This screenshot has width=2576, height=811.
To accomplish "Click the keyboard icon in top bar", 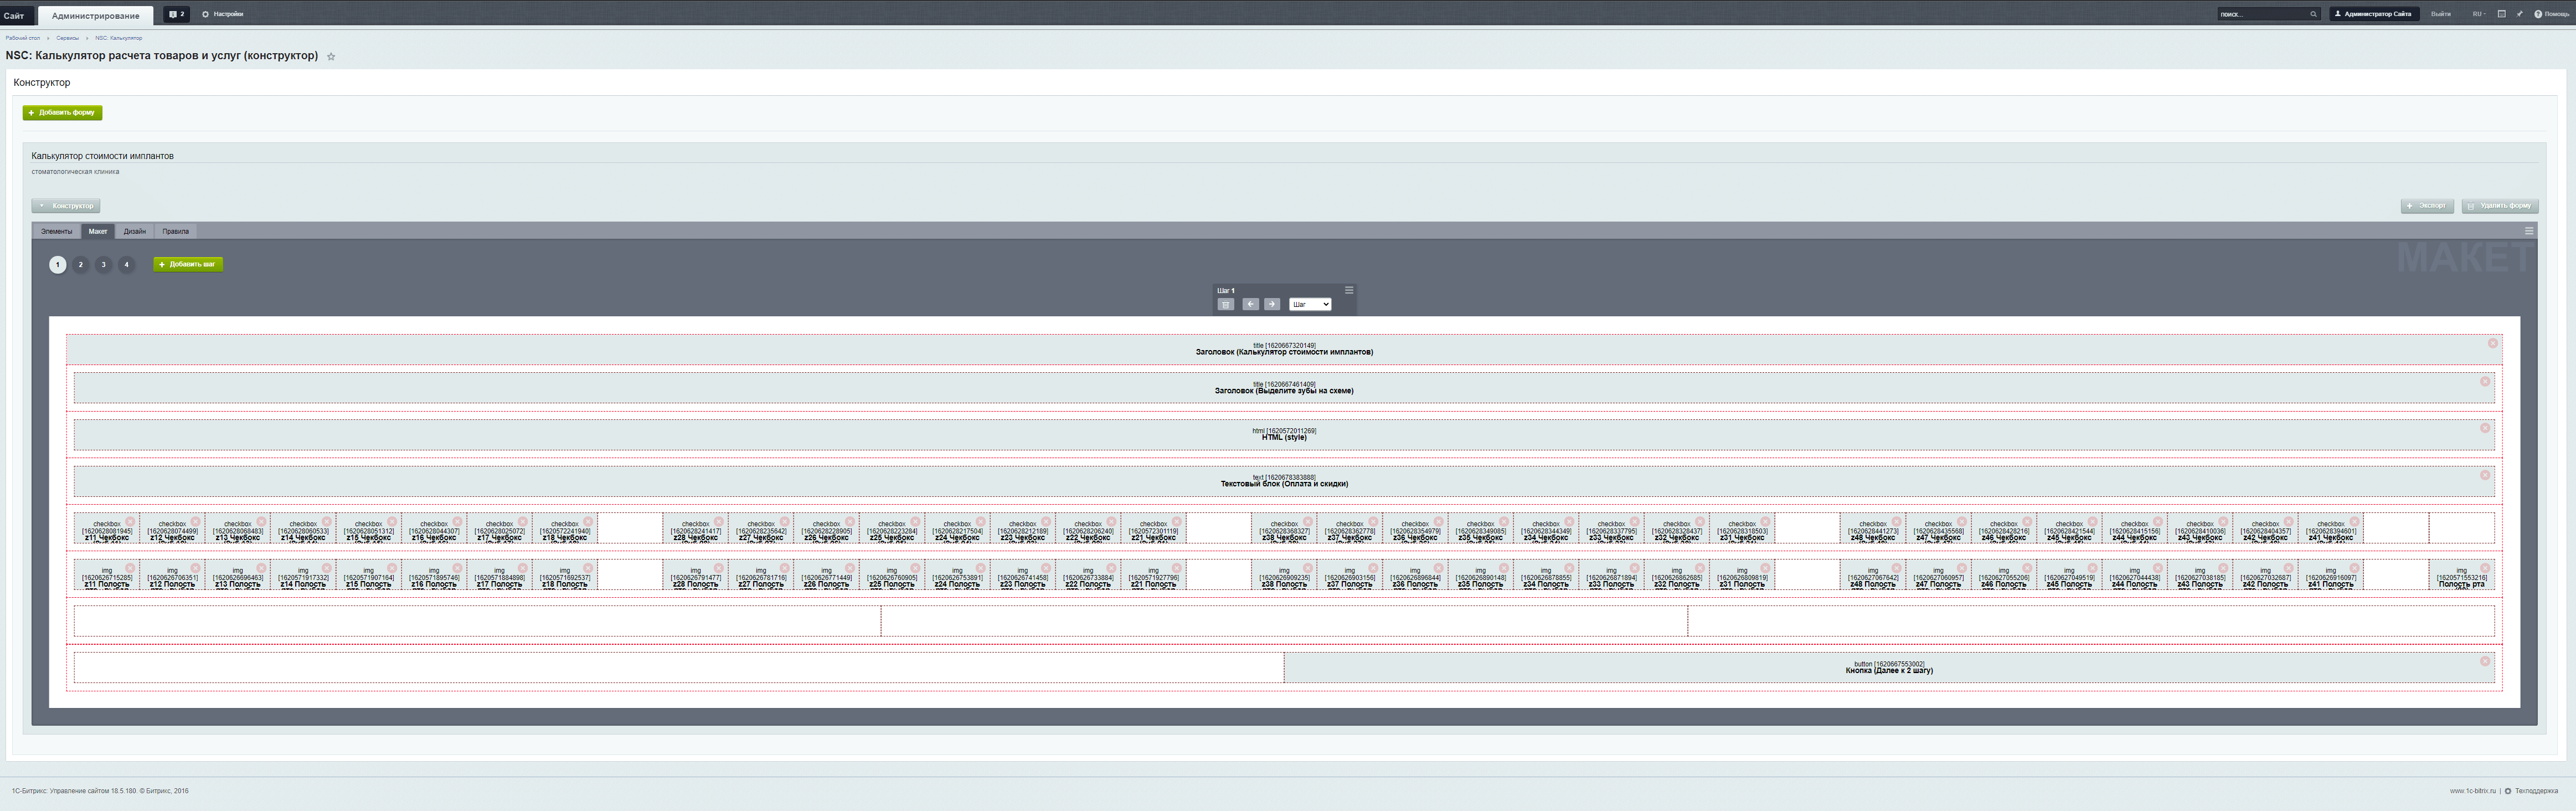I will (2501, 14).
